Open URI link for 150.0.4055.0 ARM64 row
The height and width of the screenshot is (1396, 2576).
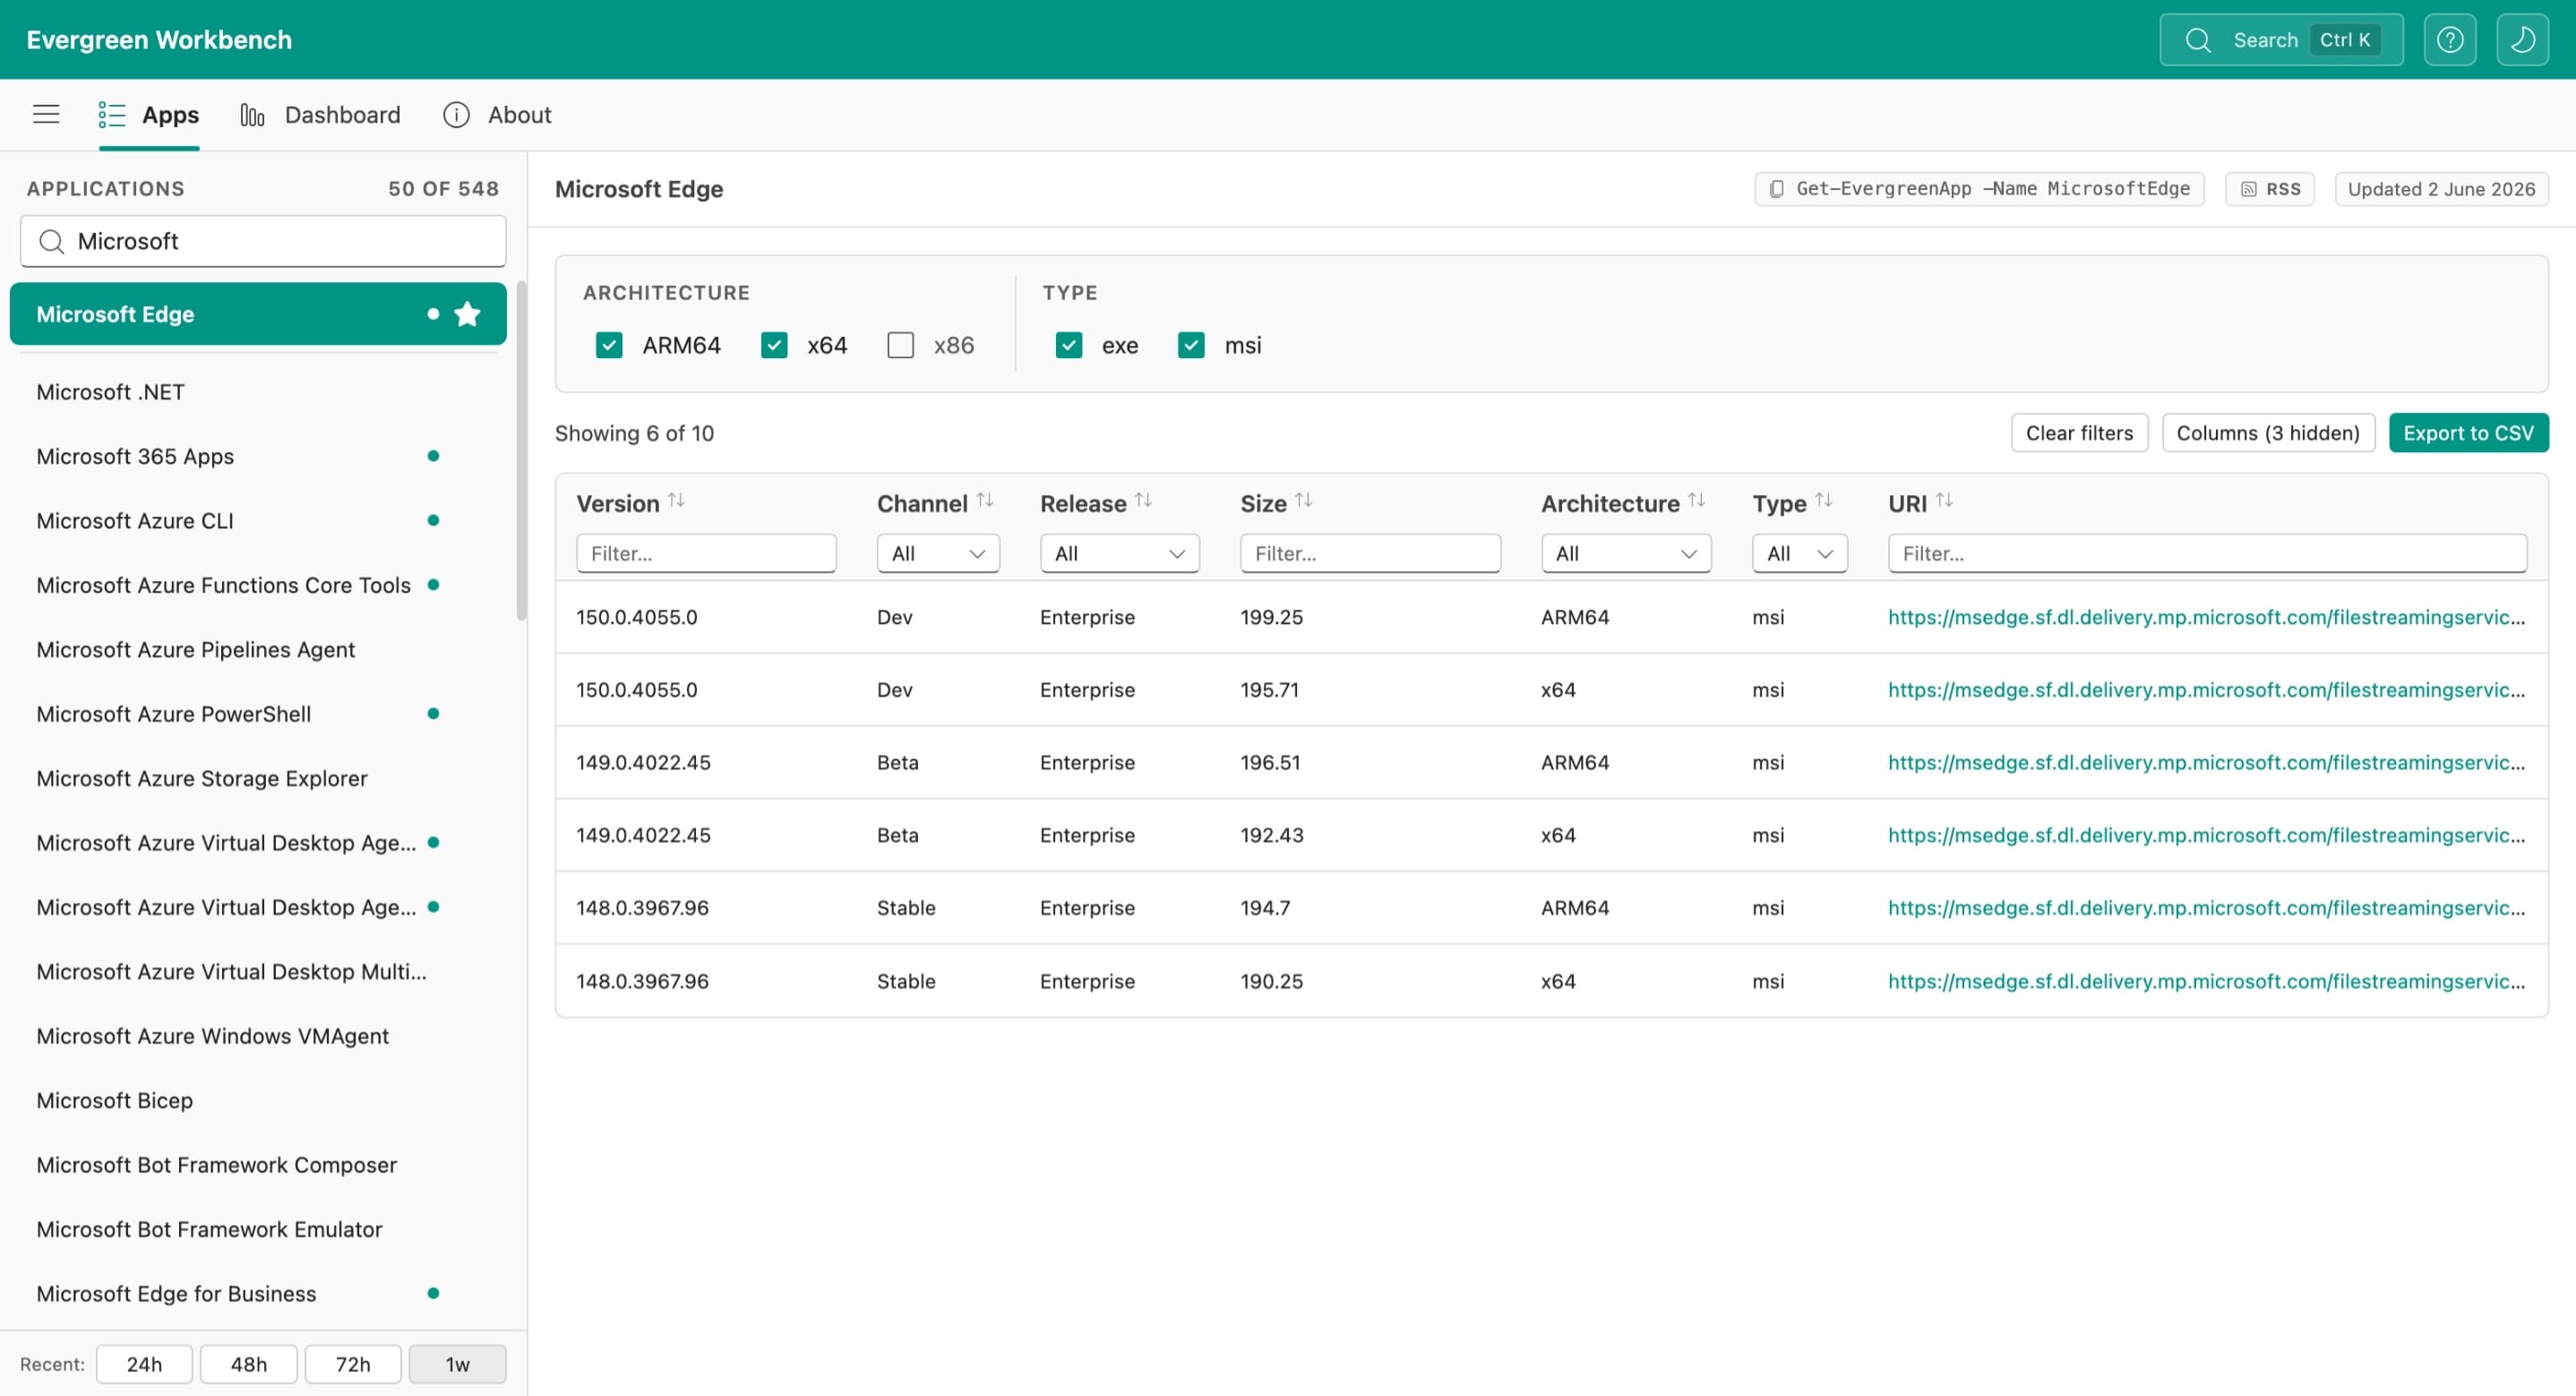[x=2206, y=617]
